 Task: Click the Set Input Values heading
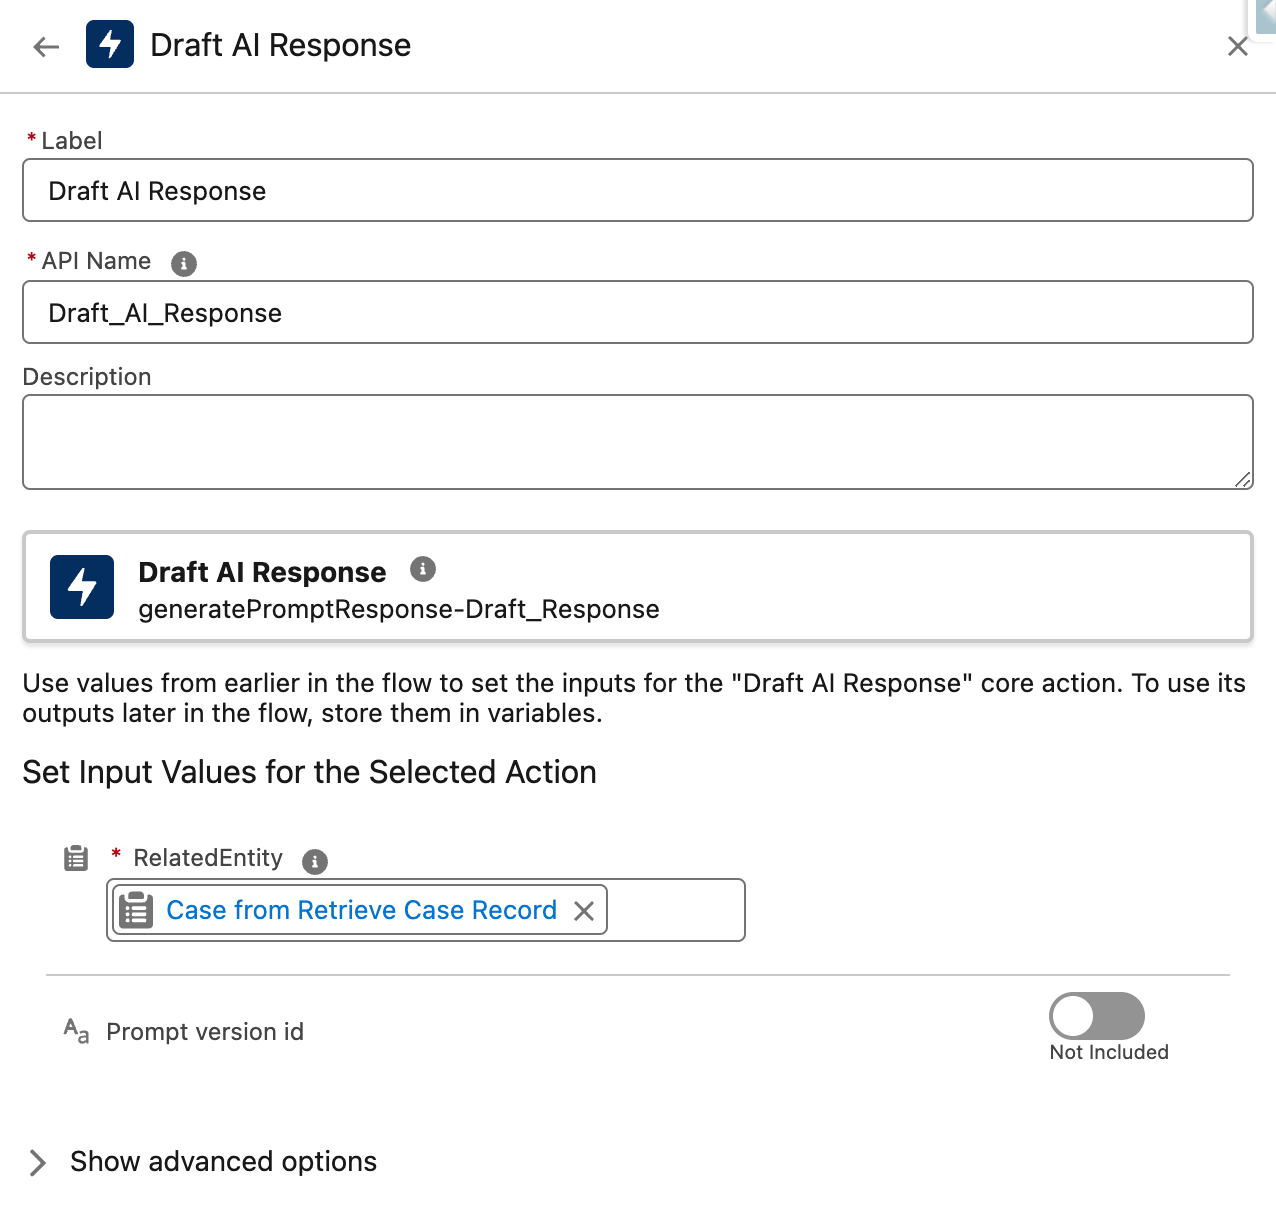coord(310,772)
